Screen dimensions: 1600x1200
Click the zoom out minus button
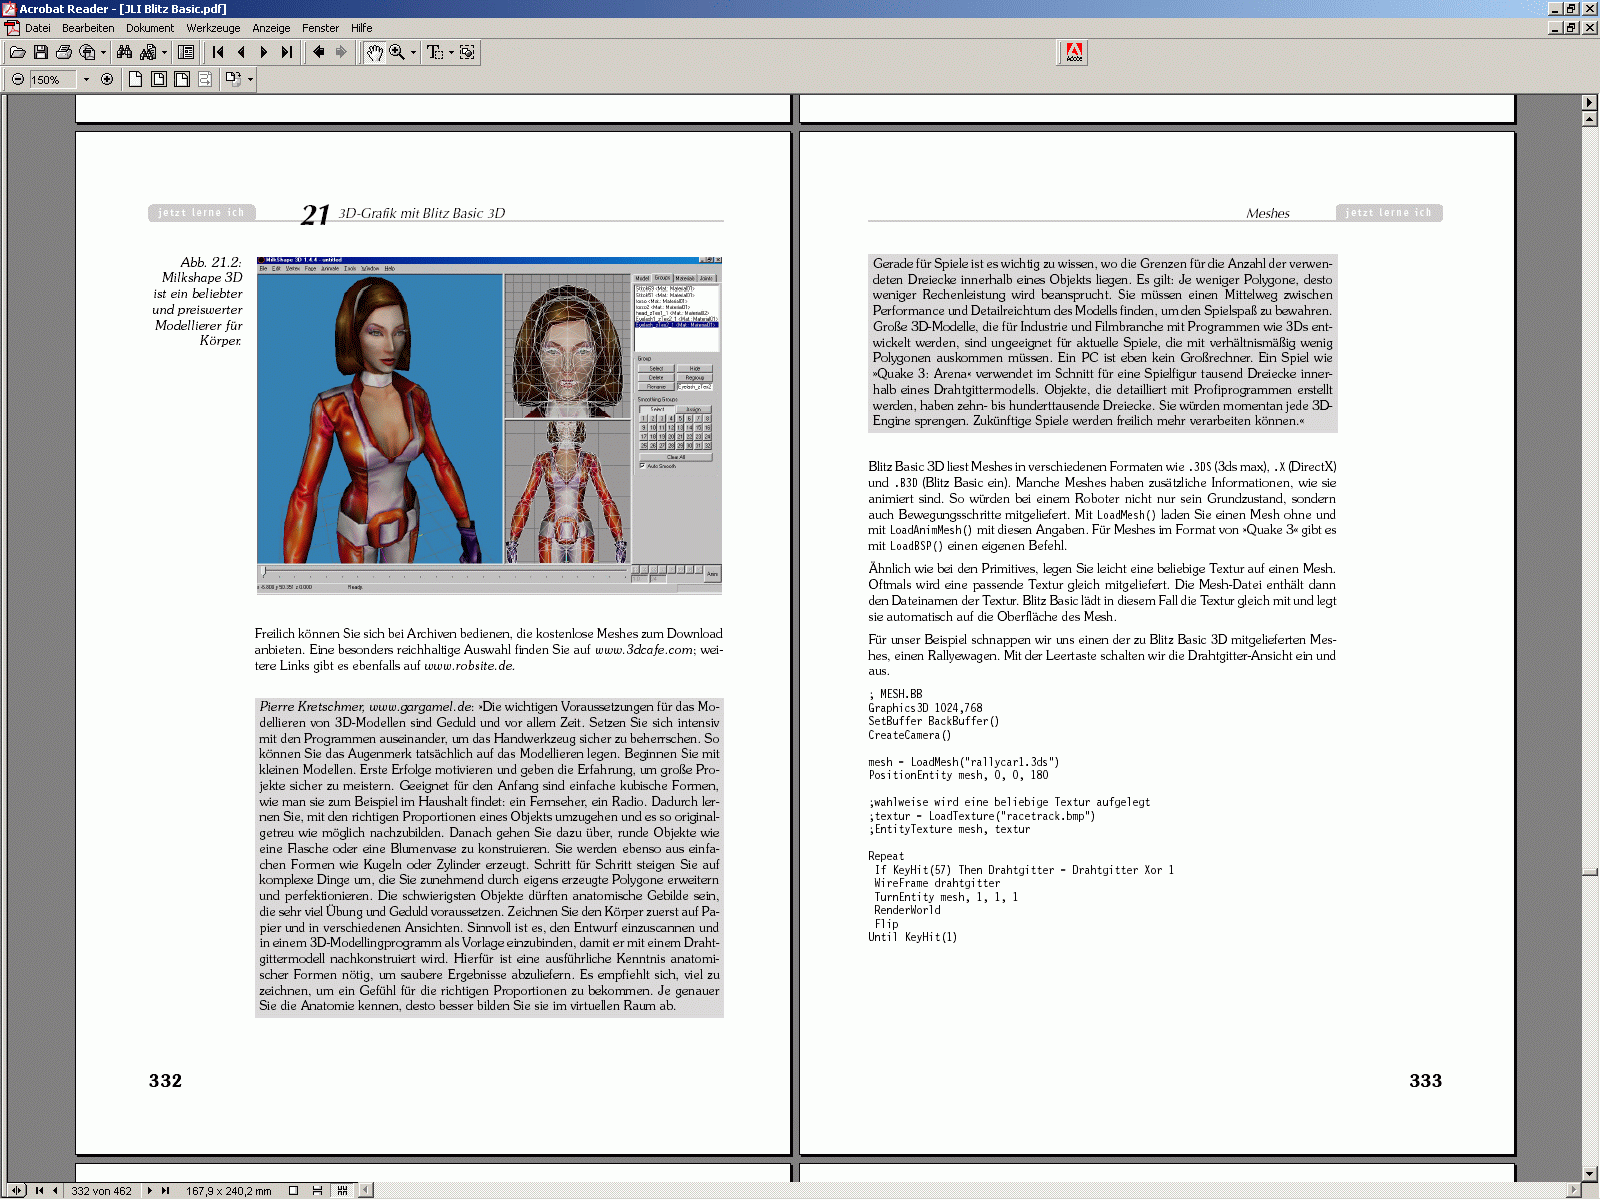coord(18,79)
